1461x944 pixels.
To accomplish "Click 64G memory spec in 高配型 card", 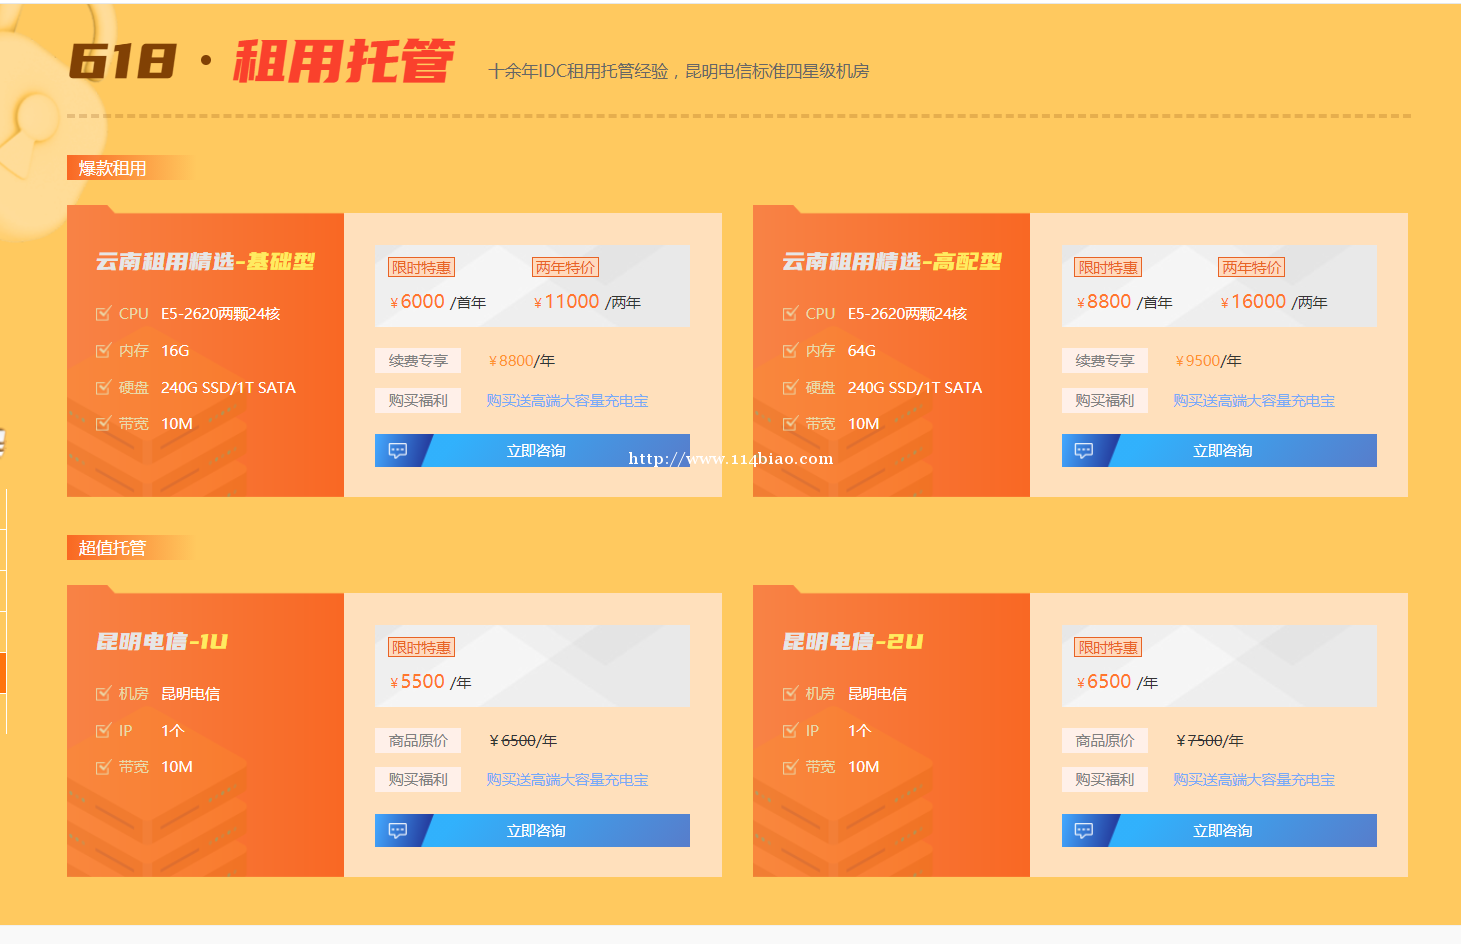I will pos(862,351).
